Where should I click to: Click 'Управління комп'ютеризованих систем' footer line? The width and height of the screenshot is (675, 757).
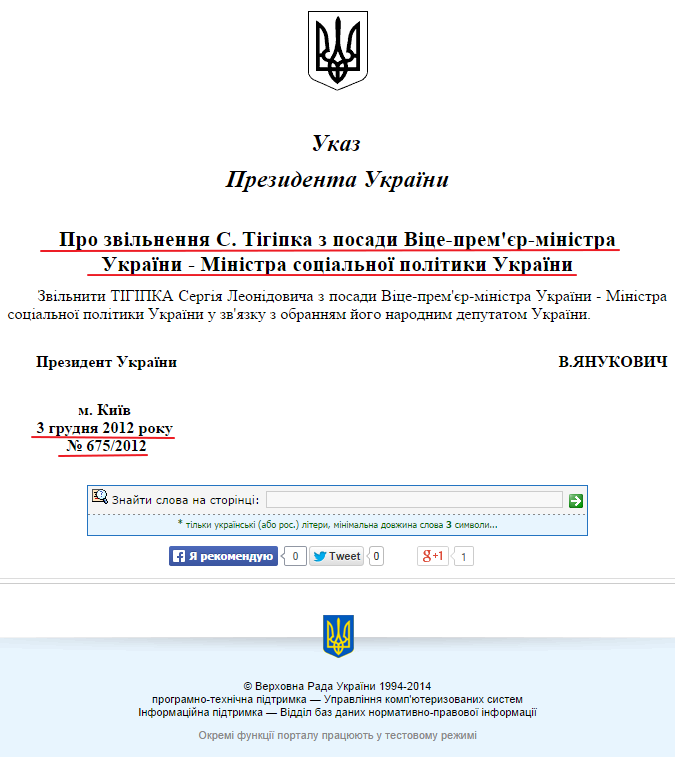pyautogui.click(x=337, y=699)
